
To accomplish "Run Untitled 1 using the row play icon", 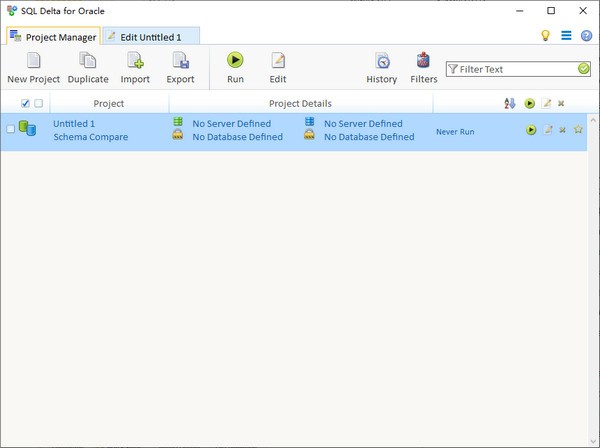I will [531, 130].
